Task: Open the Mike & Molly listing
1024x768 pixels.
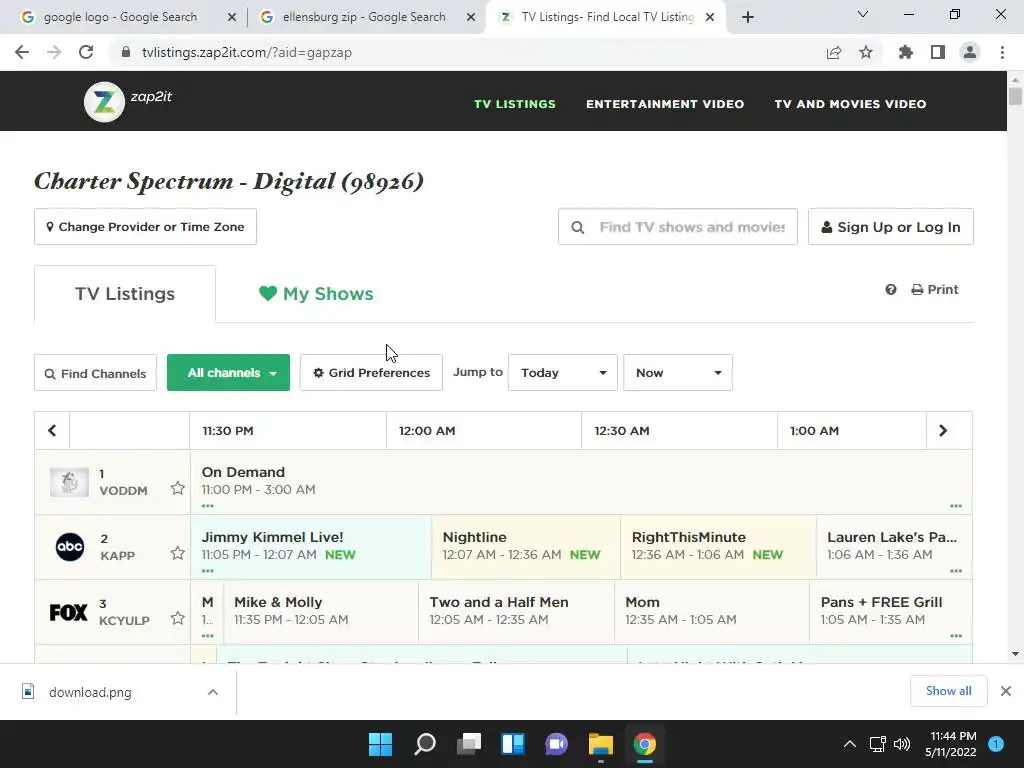Action: point(321,611)
